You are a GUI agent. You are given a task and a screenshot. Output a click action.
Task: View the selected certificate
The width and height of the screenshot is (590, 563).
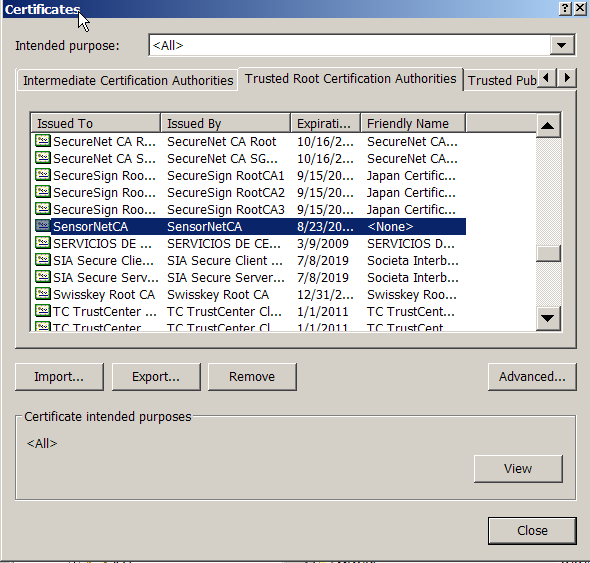pyautogui.click(x=518, y=469)
